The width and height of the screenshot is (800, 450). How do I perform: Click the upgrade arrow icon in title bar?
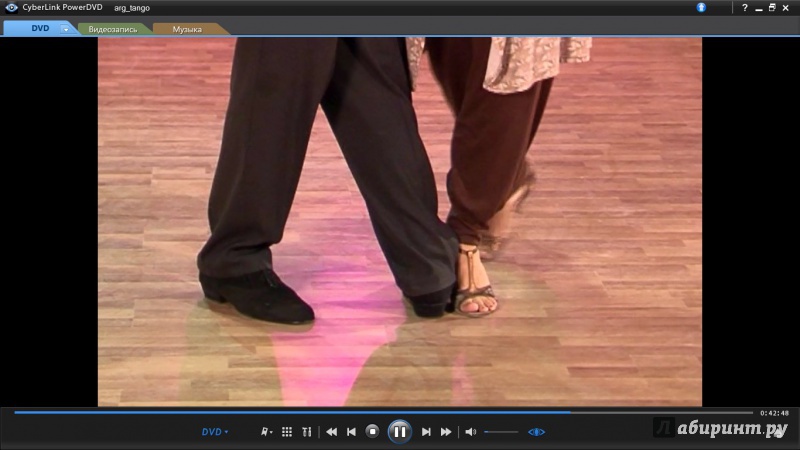702,7
